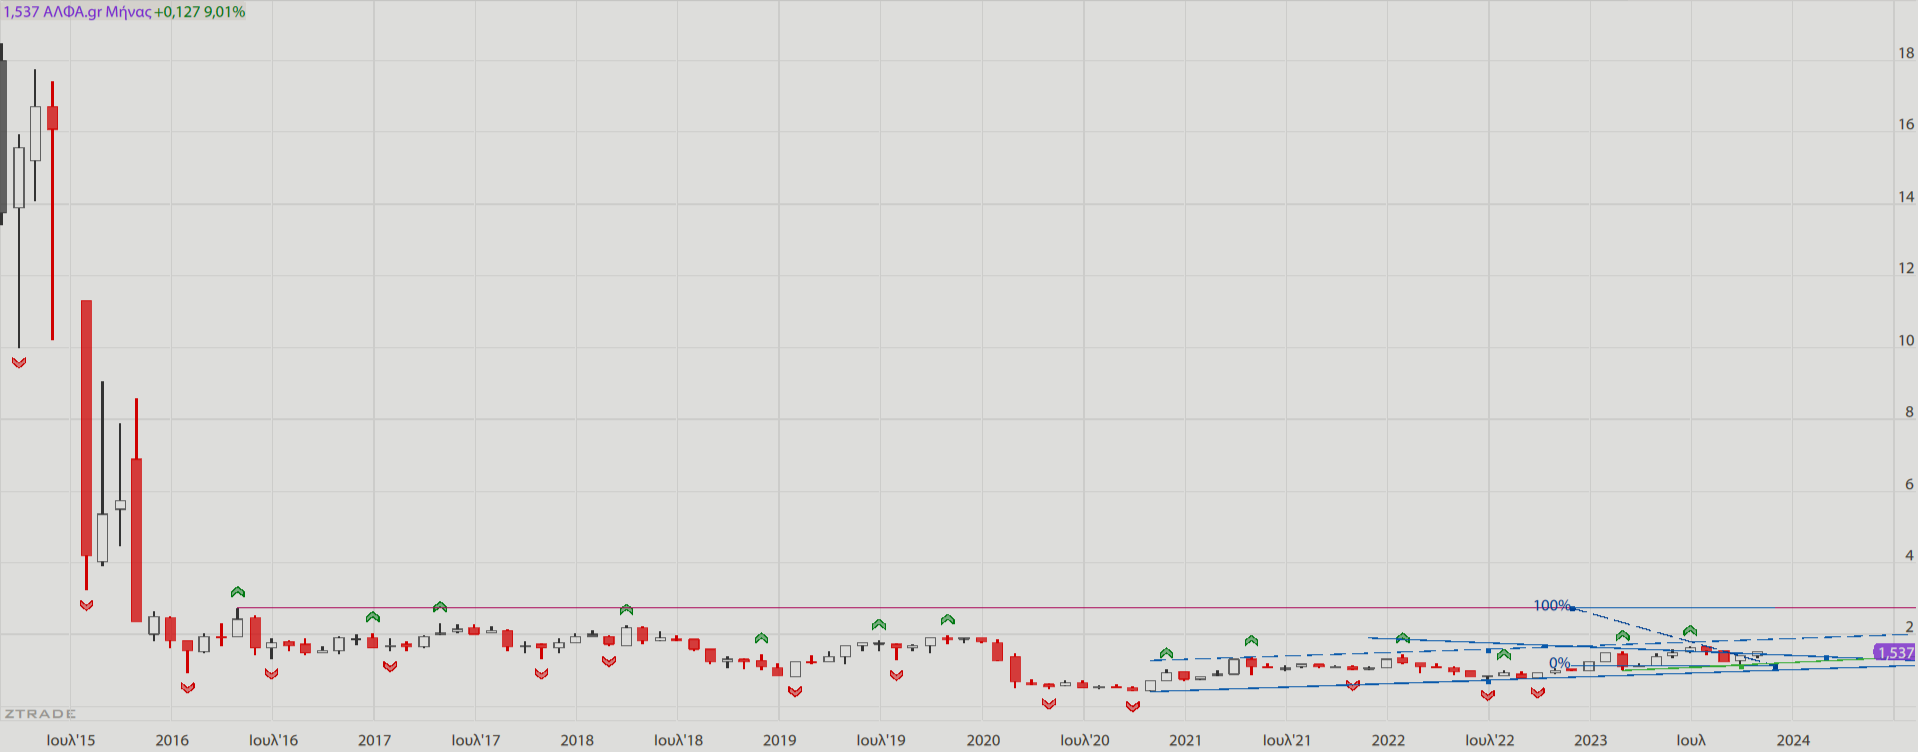
Task: Pick the green up marker just after 2023
Action: [x=1623, y=636]
